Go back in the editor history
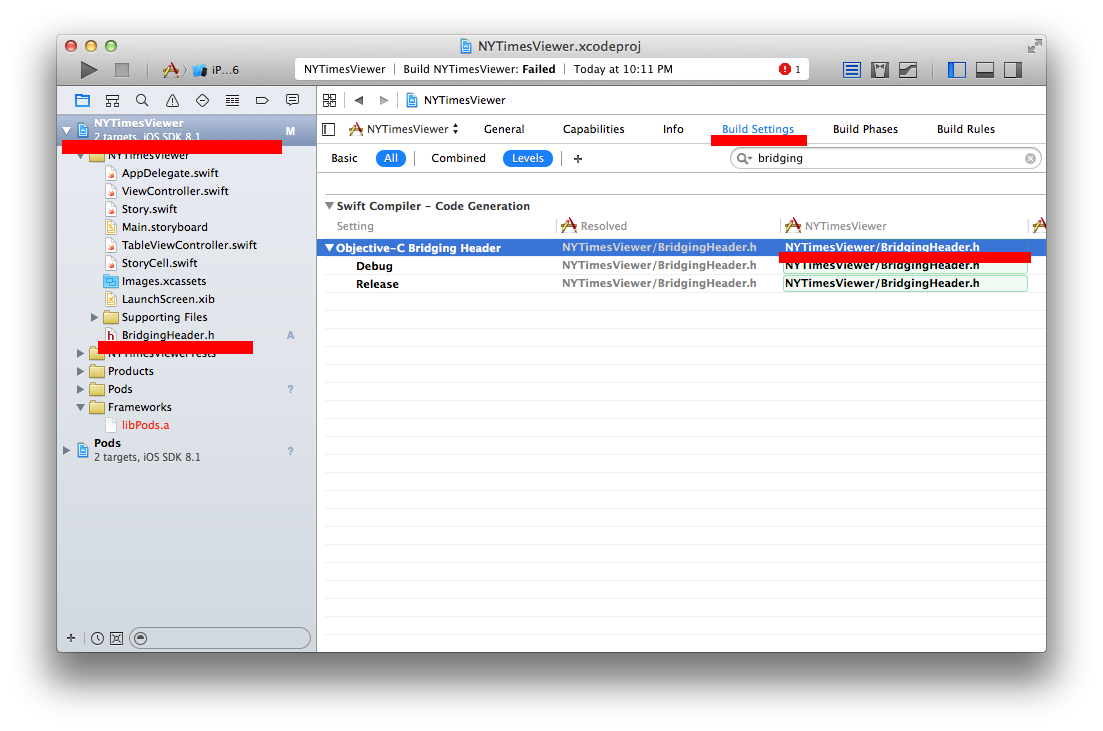This screenshot has width=1103, height=731. 359,100
